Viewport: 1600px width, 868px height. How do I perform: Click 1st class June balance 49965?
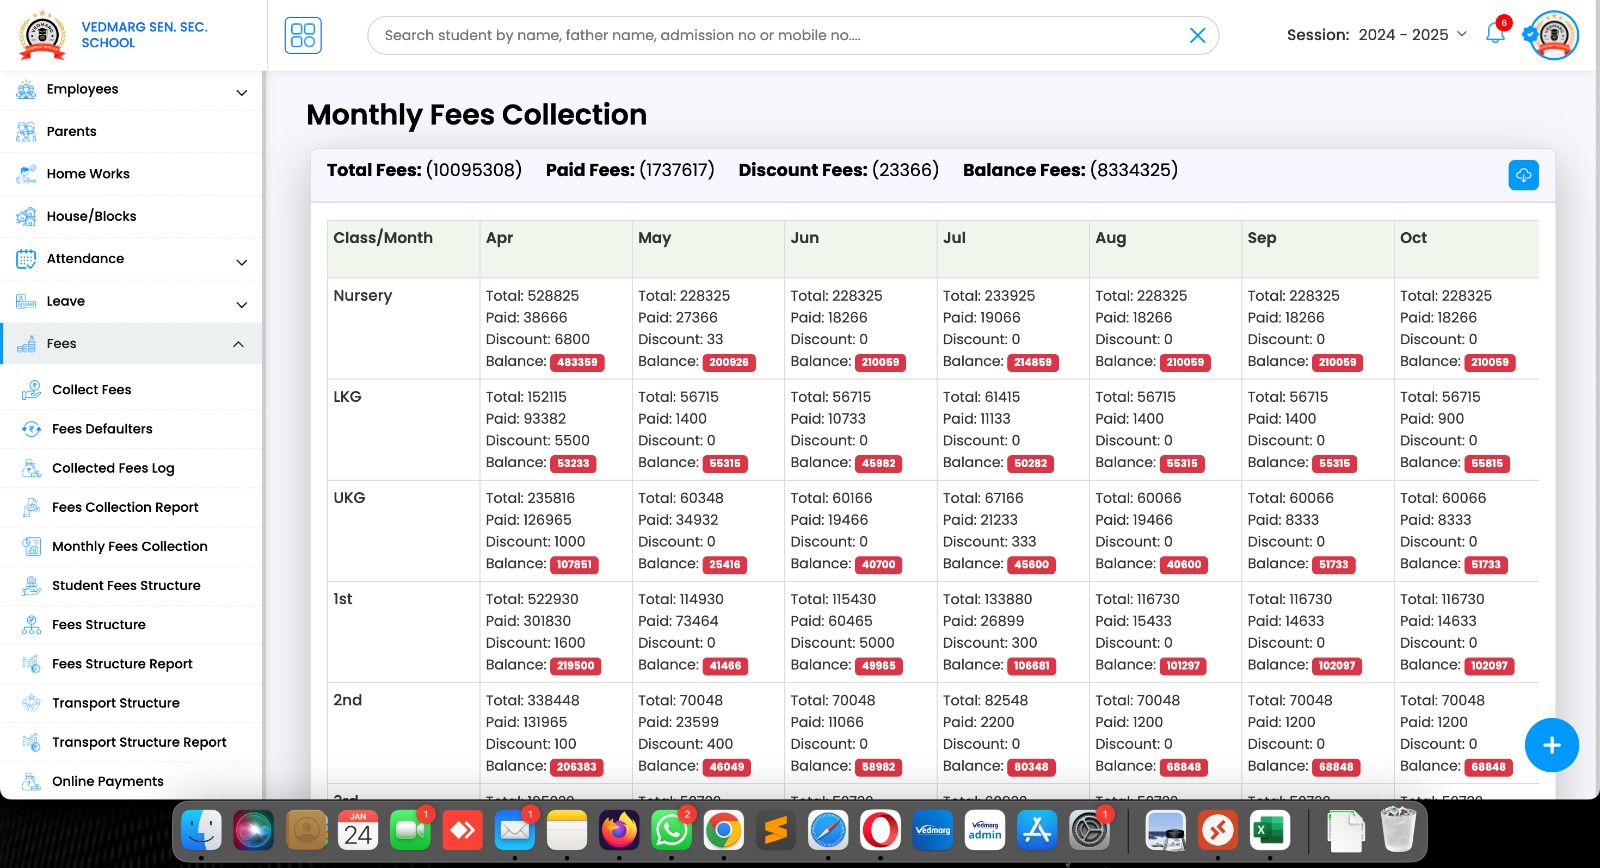click(x=879, y=665)
